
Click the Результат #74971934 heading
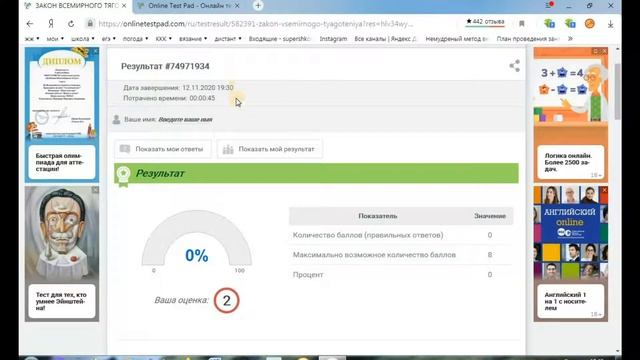click(x=165, y=66)
